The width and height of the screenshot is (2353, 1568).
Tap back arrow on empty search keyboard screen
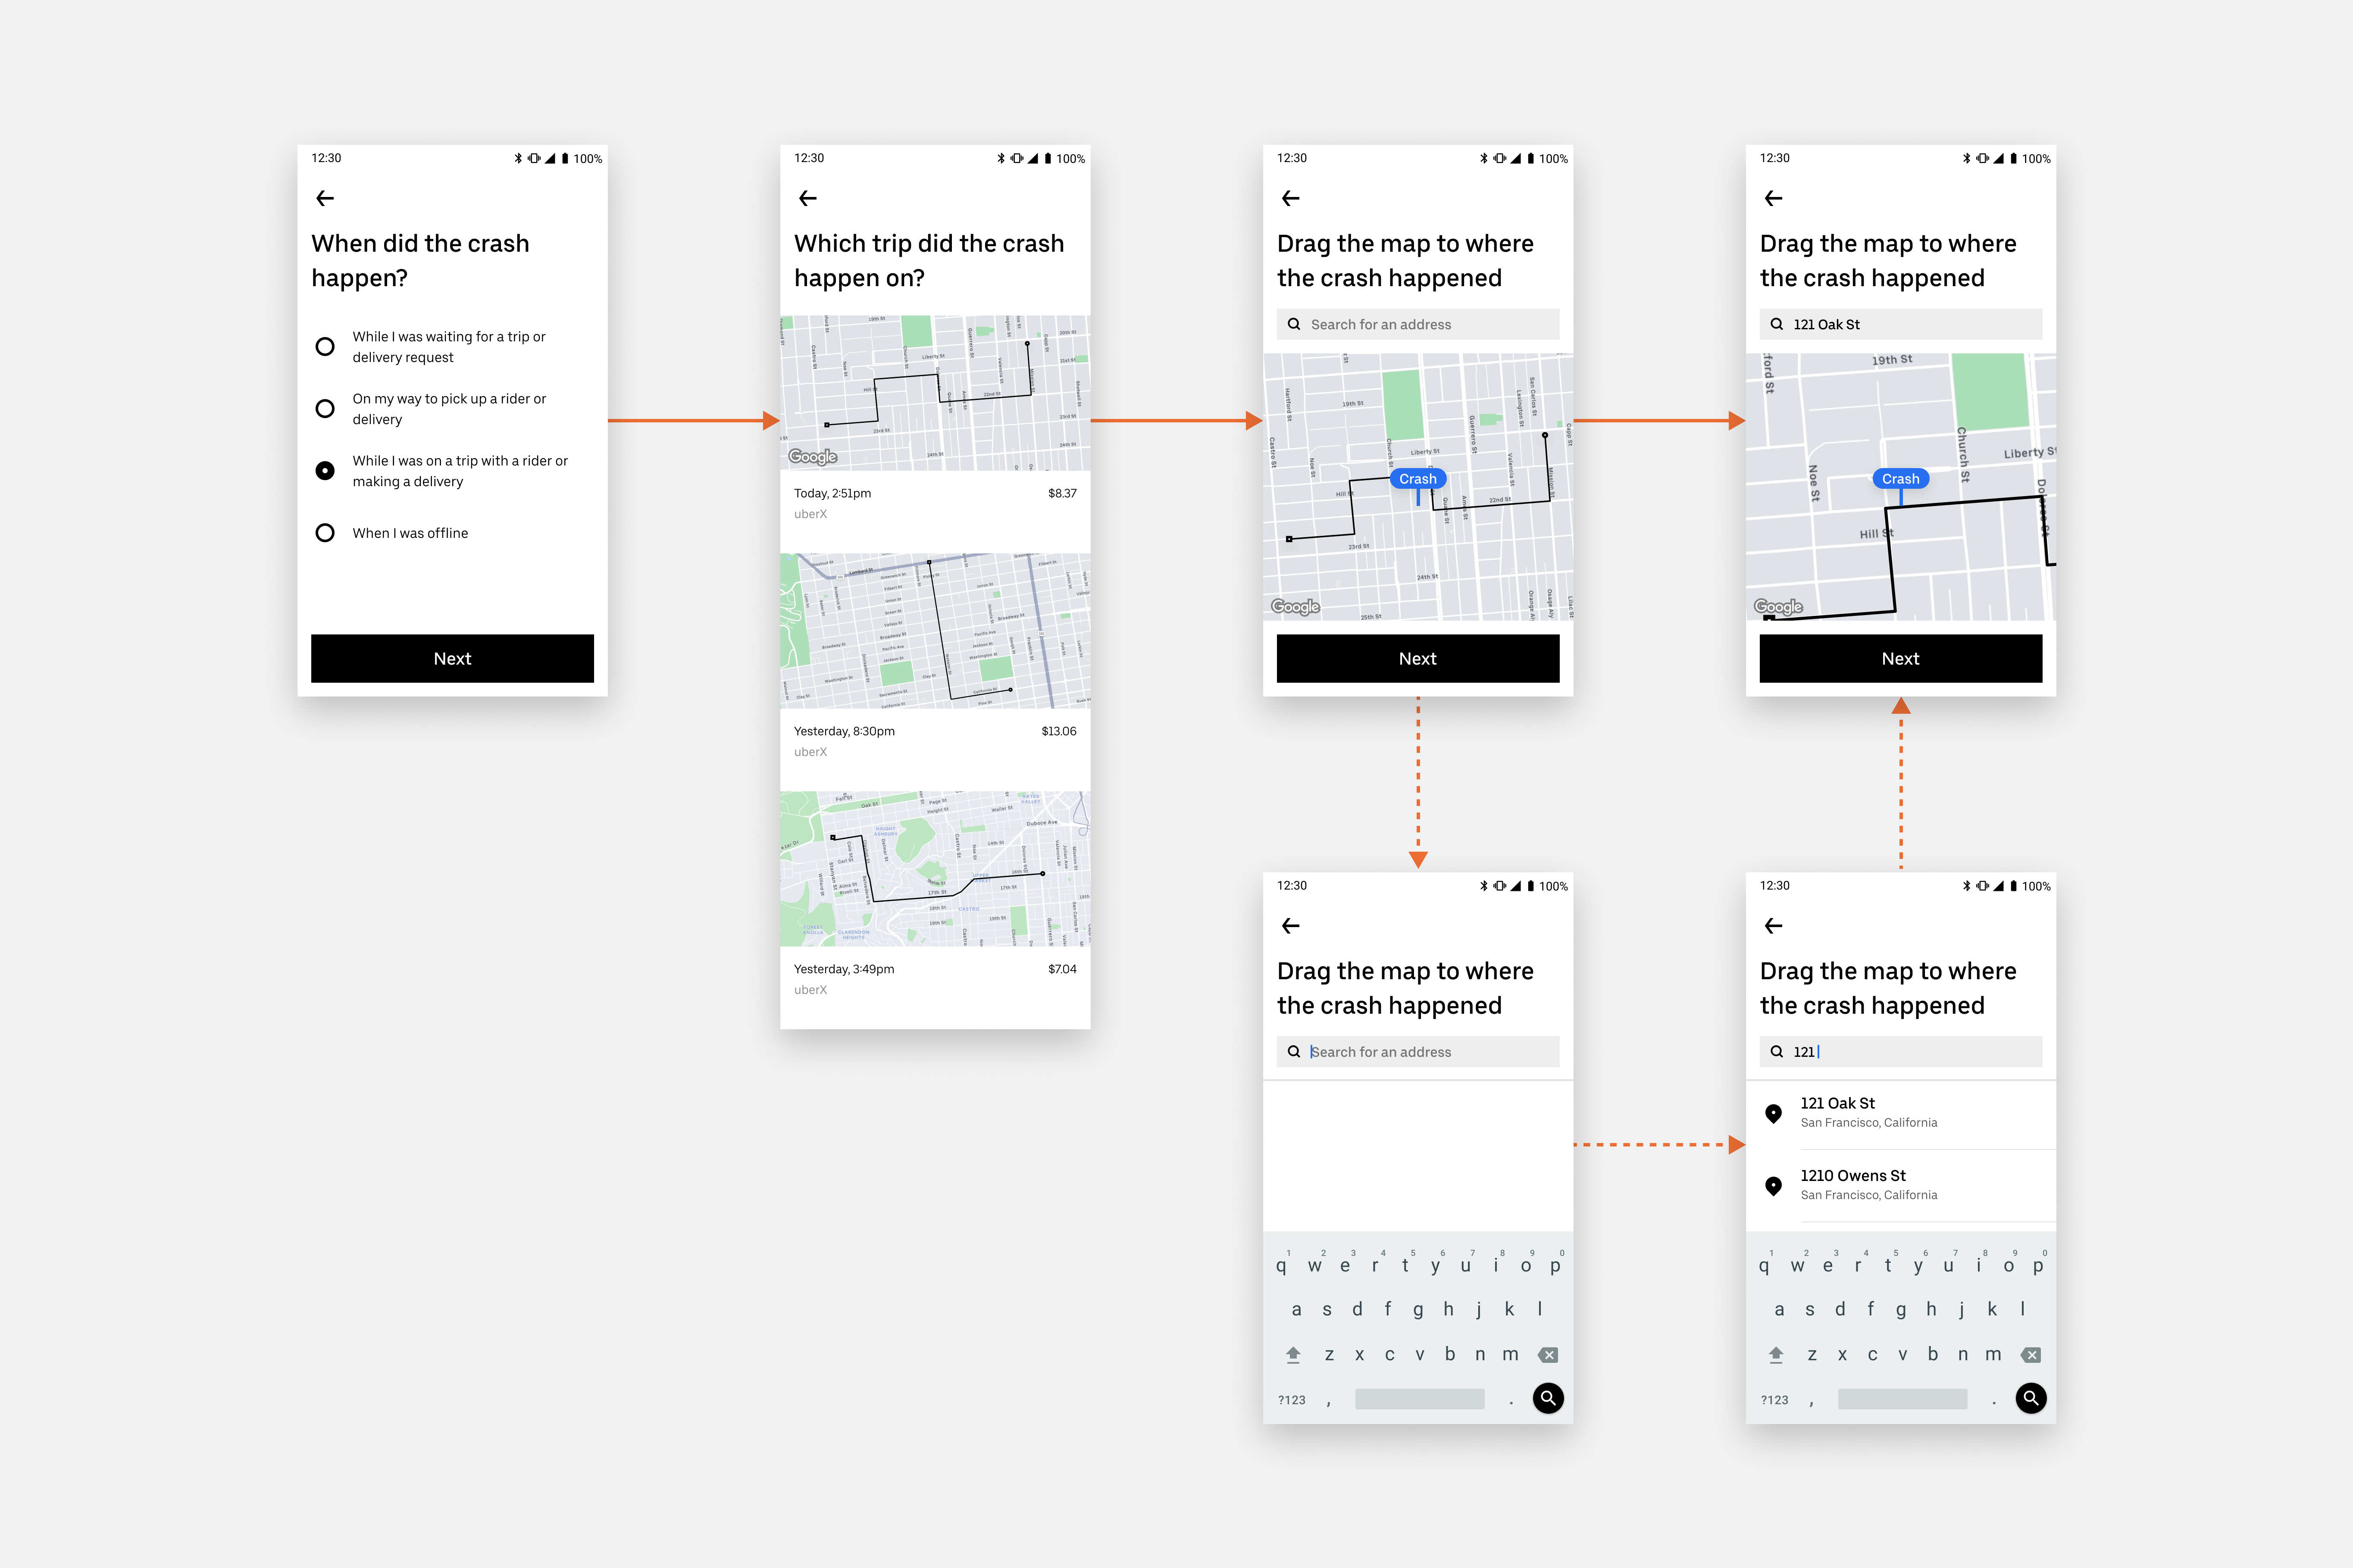tap(1291, 926)
